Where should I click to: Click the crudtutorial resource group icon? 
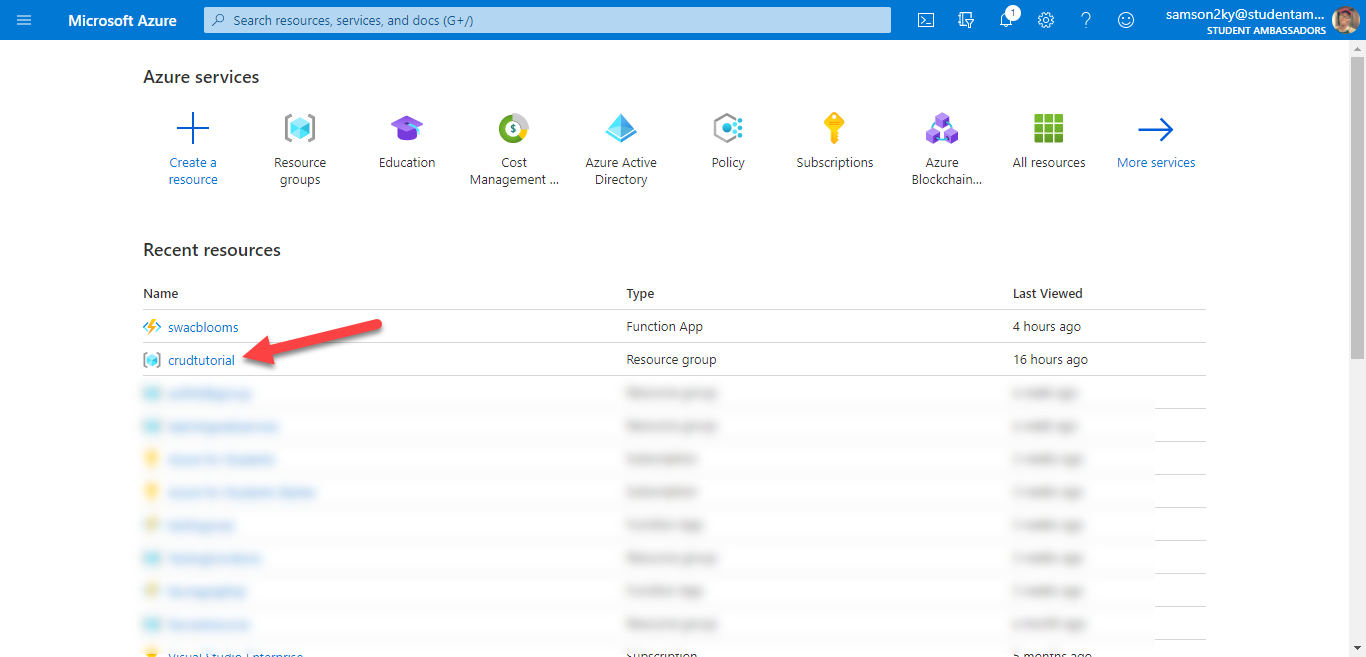(152, 360)
